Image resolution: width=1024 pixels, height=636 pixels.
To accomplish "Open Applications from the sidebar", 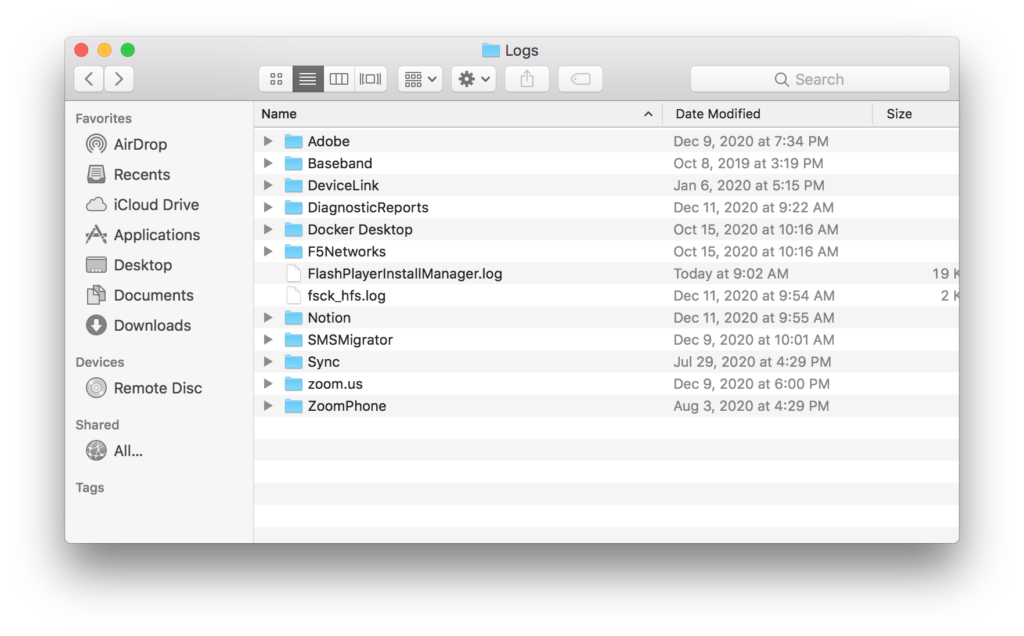I will click(156, 235).
